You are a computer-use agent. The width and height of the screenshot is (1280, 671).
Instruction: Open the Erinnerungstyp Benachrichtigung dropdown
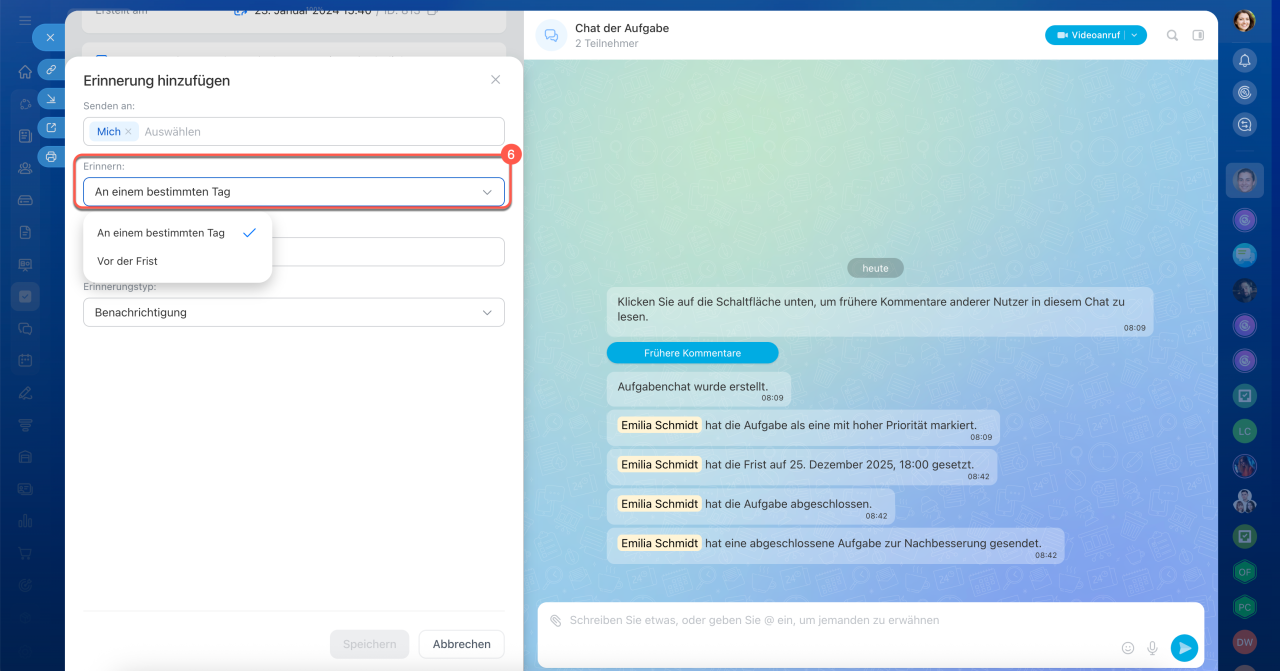294,313
